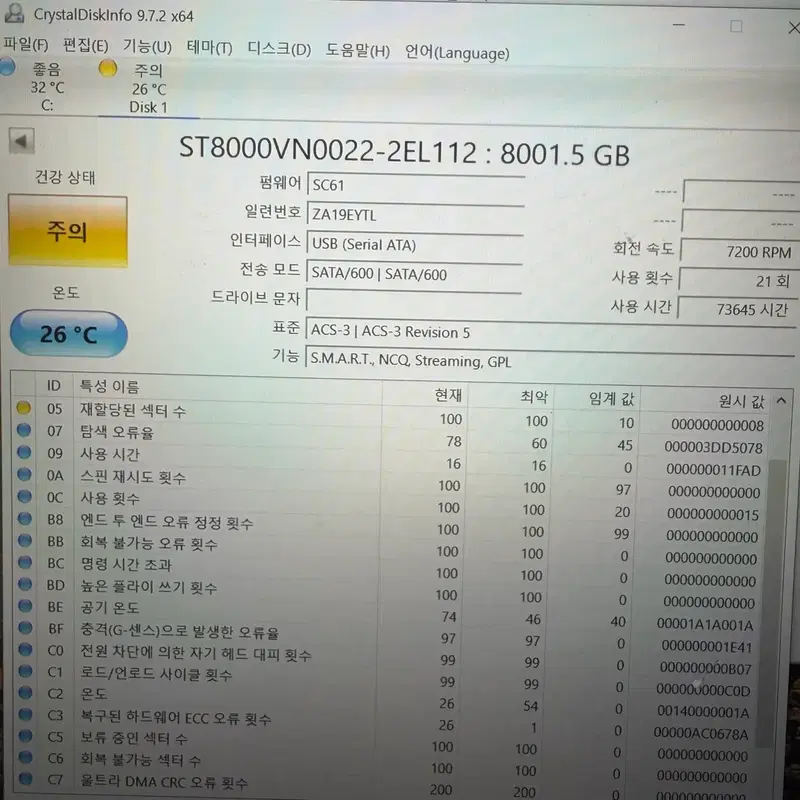Click the blue status dot for attribute C1
Image resolution: width=800 pixels, height=800 pixels.
[25, 671]
